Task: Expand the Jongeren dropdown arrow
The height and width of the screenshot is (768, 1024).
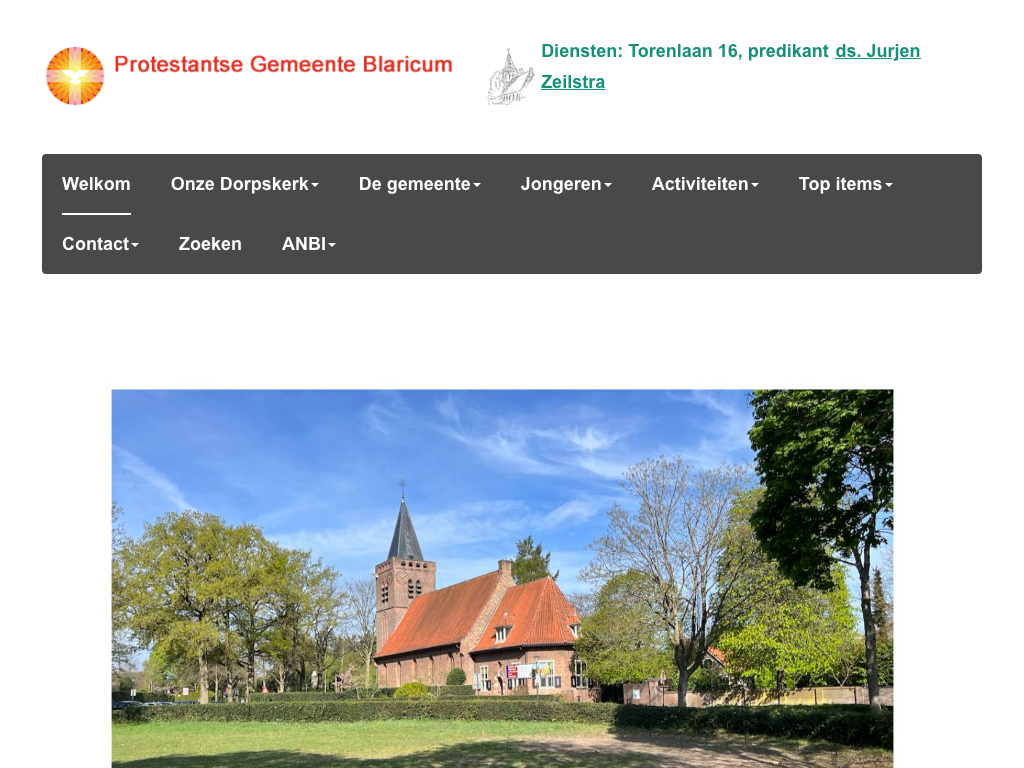Action: point(608,185)
